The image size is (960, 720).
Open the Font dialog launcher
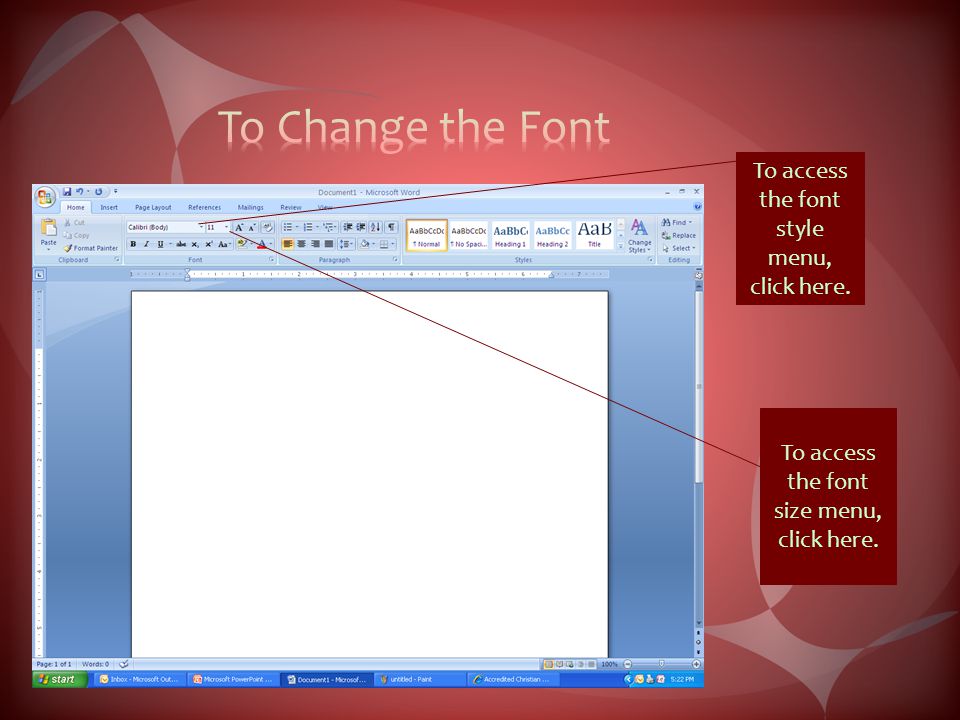click(x=271, y=260)
